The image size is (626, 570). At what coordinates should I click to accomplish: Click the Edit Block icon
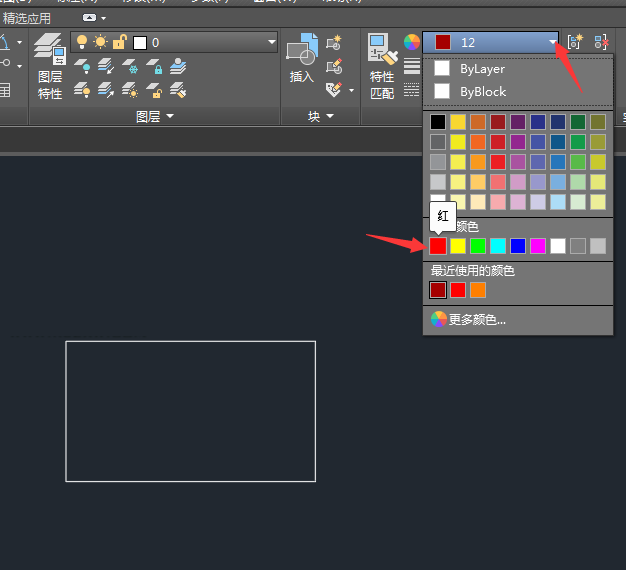334,67
